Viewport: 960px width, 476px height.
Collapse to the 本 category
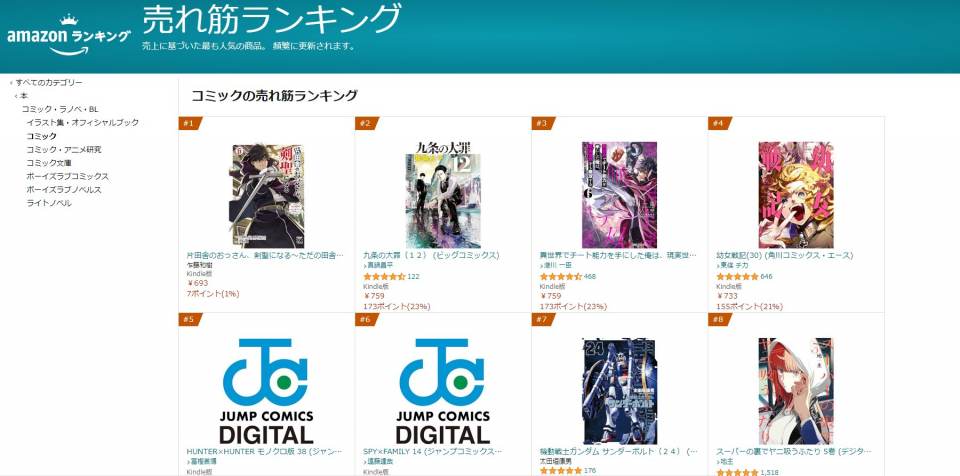pyautogui.click(x=23, y=96)
